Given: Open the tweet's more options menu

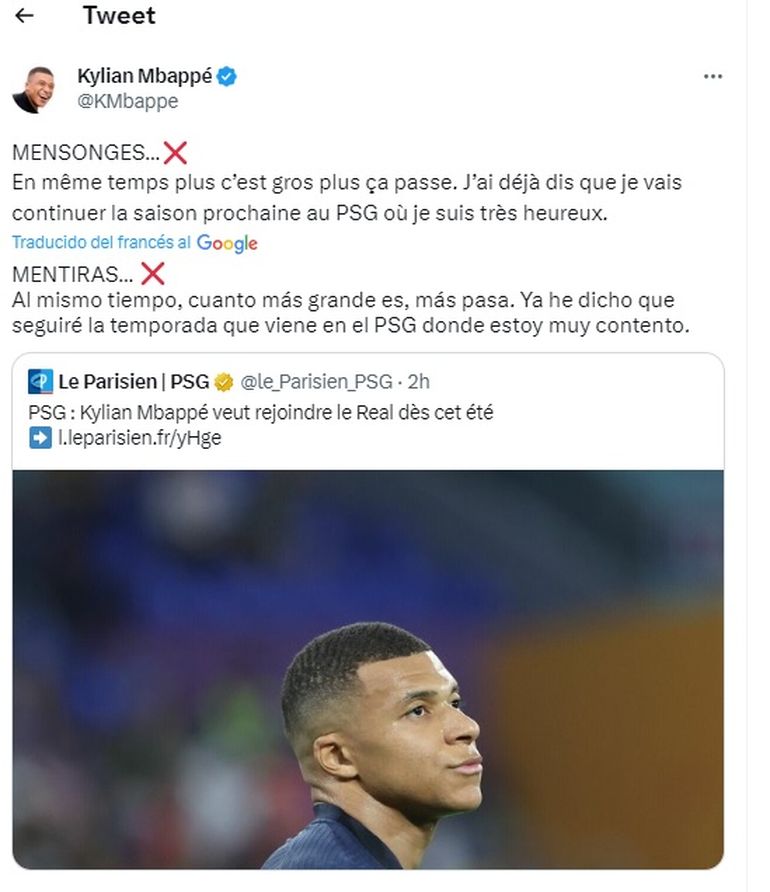Looking at the screenshot, I should [x=712, y=77].
